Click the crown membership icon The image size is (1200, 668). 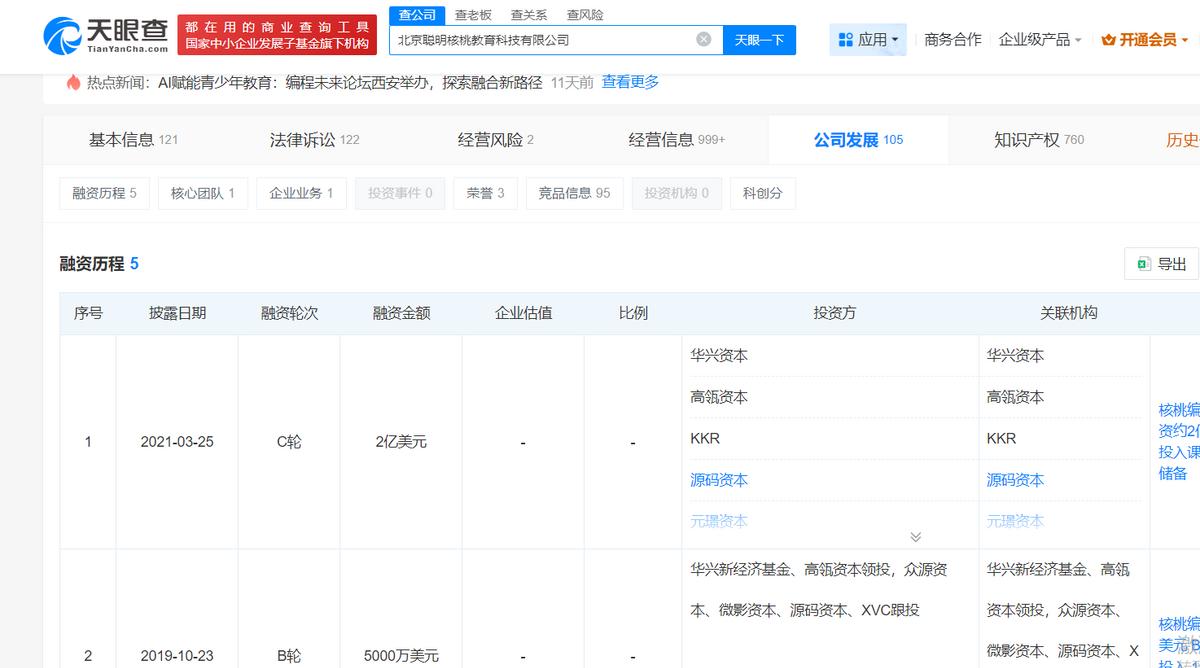pyautogui.click(x=1108, y=40)
